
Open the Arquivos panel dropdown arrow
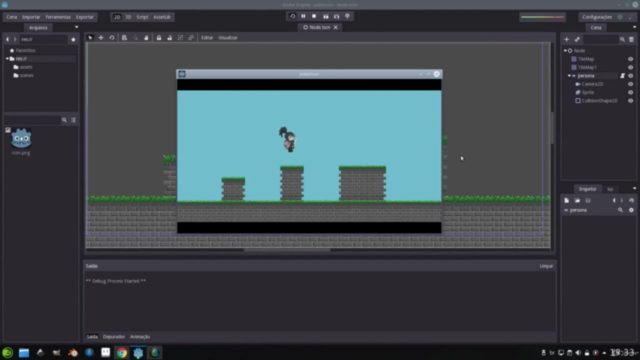pyautogui.click(x=76, y=27)
